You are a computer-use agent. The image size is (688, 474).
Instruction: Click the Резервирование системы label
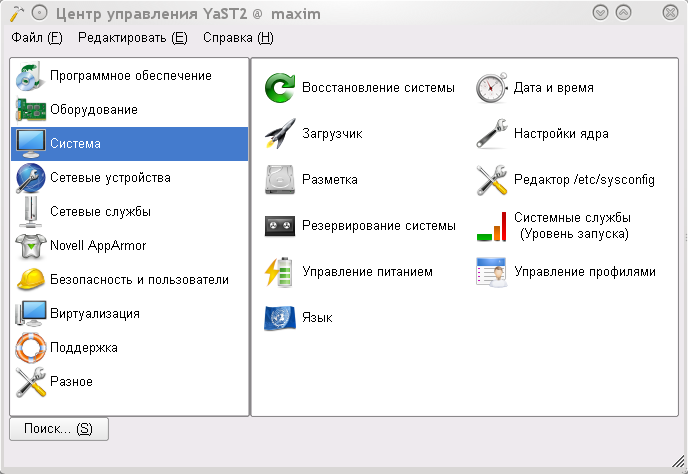[x=379, y=226]
